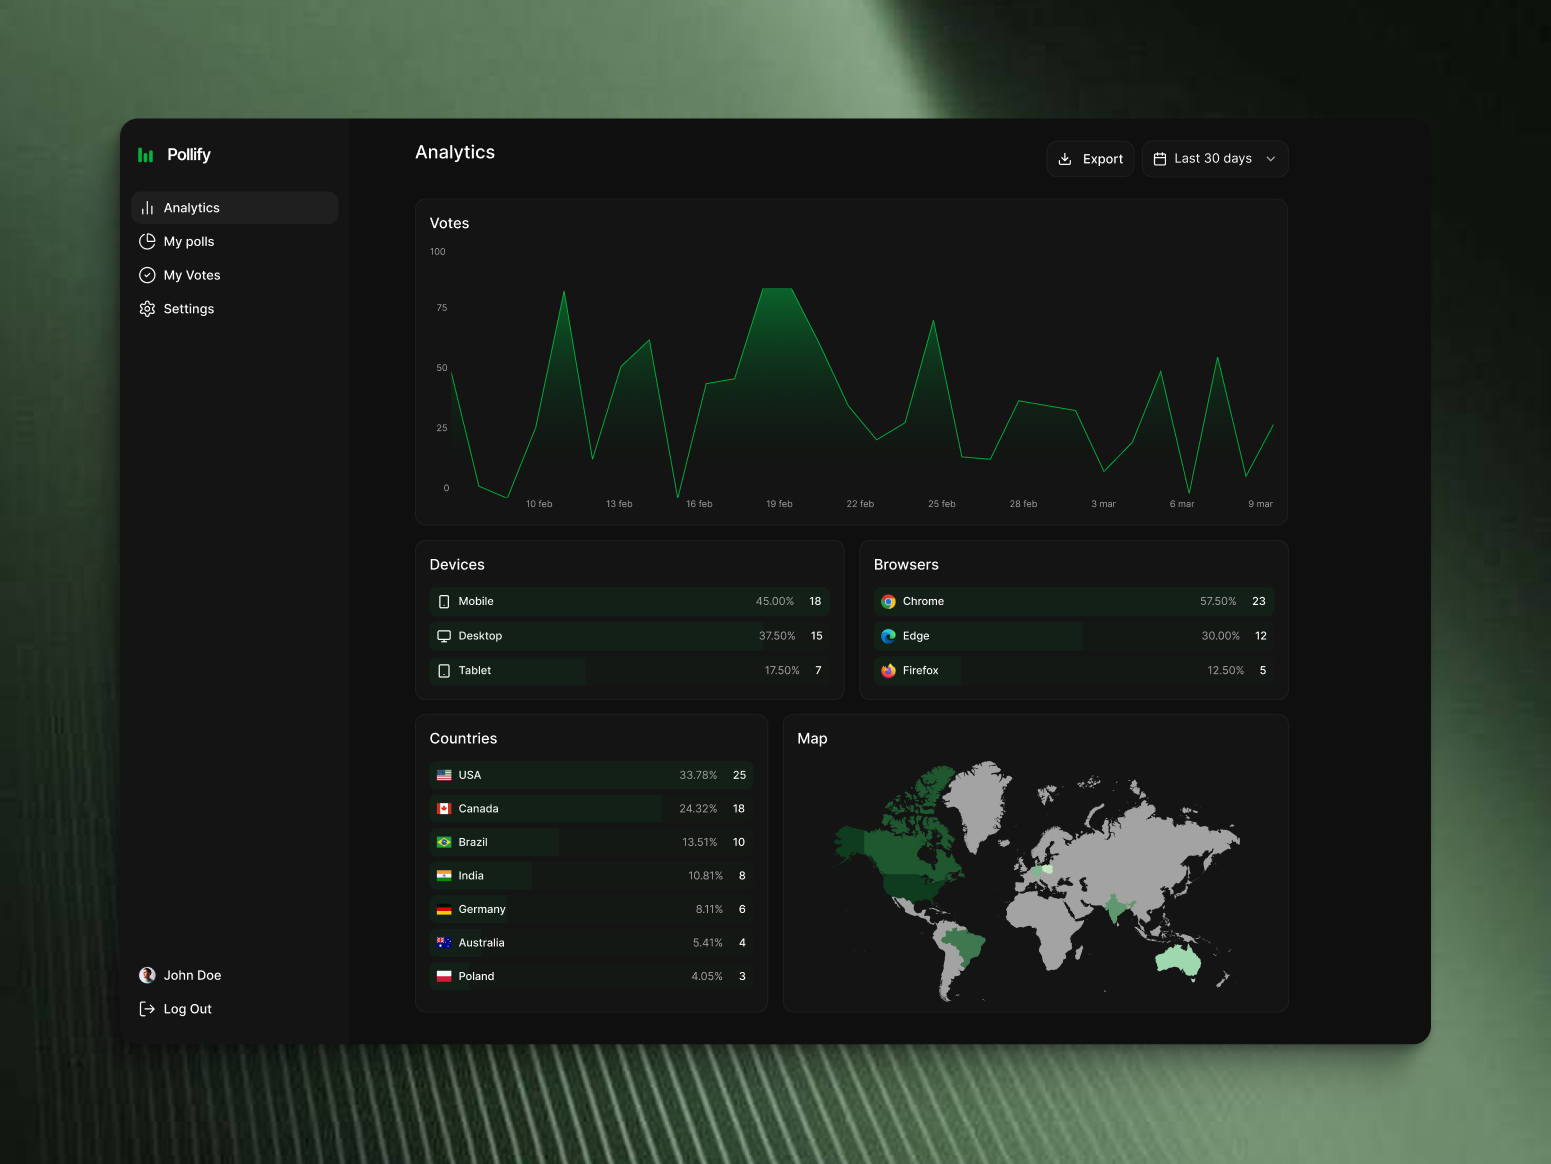Image resolution: width=1551 pixels, height=1164 pixels.
Task: Click the '33.78%' USA value
Action: pyautogui.click(x=698, y=775)
